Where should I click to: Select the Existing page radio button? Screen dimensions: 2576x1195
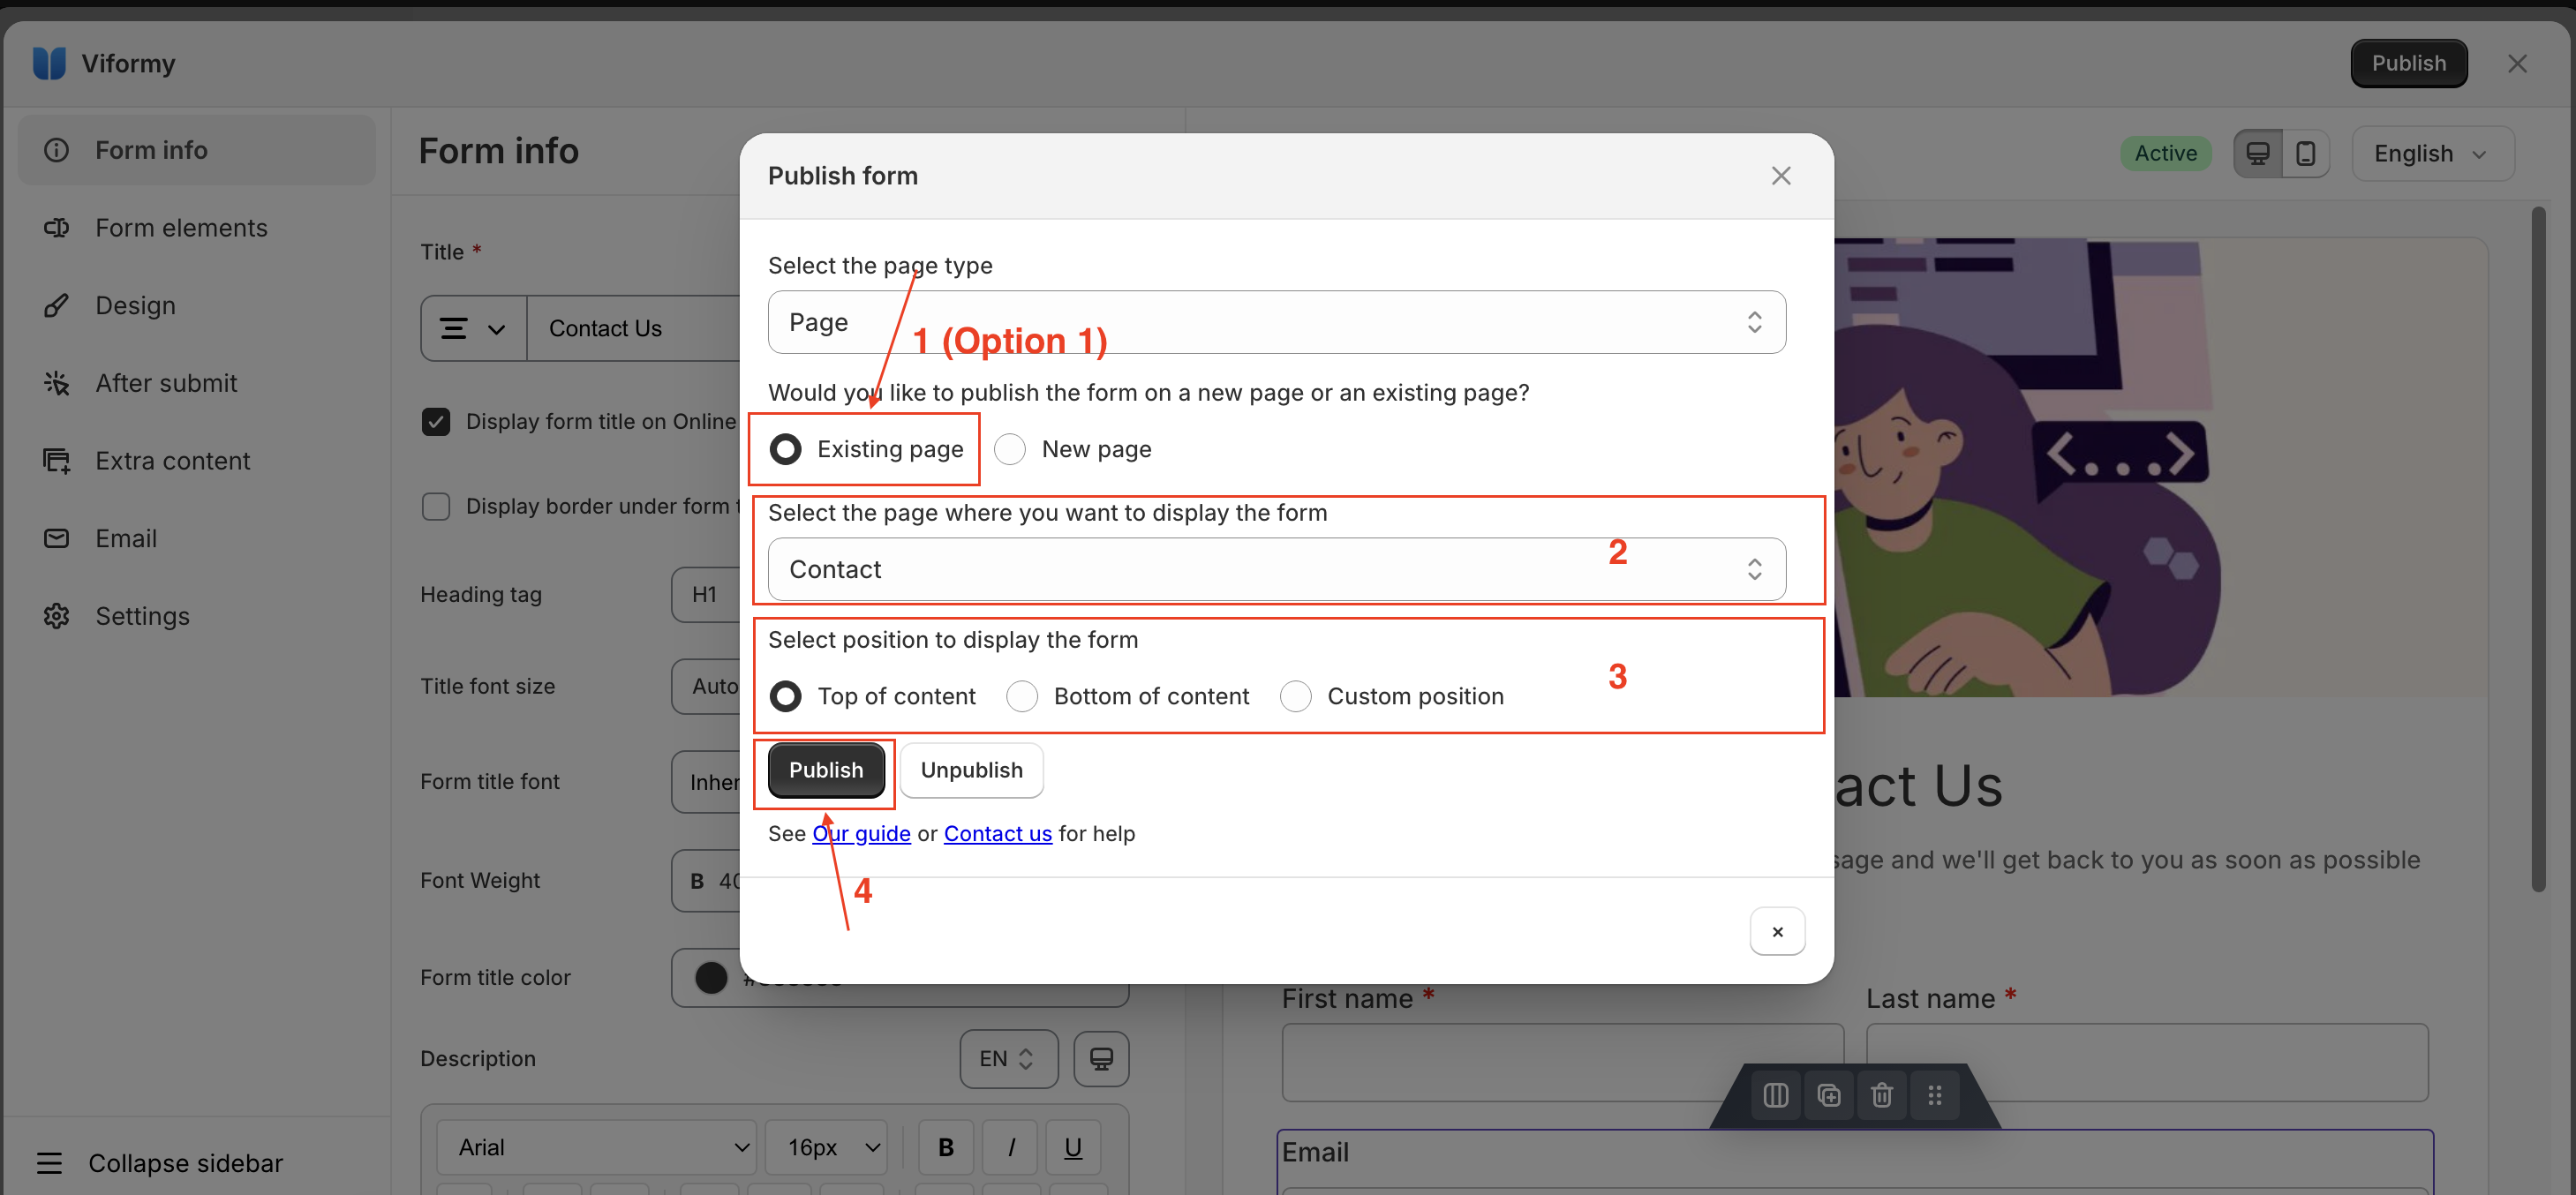pos(785,449)
